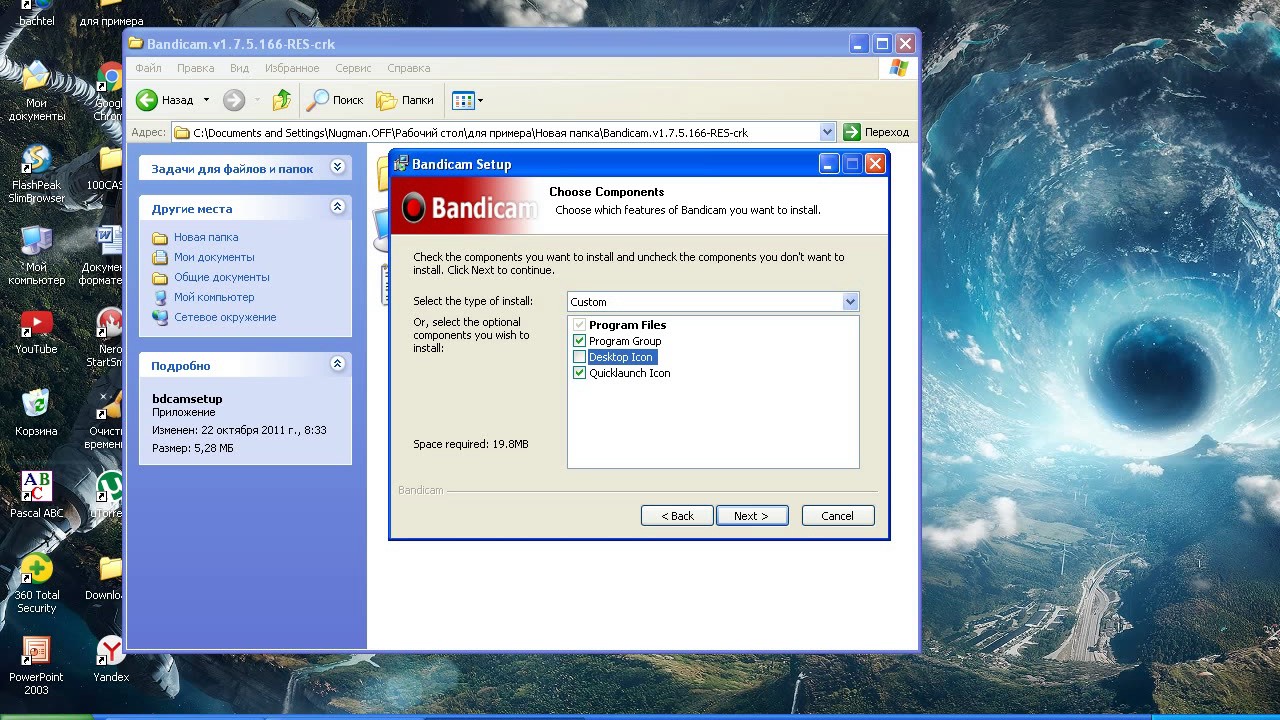Open the Сервис menu
This screenshot has width=1280, height=720.
pyautogui.click(x=353, y=68)
